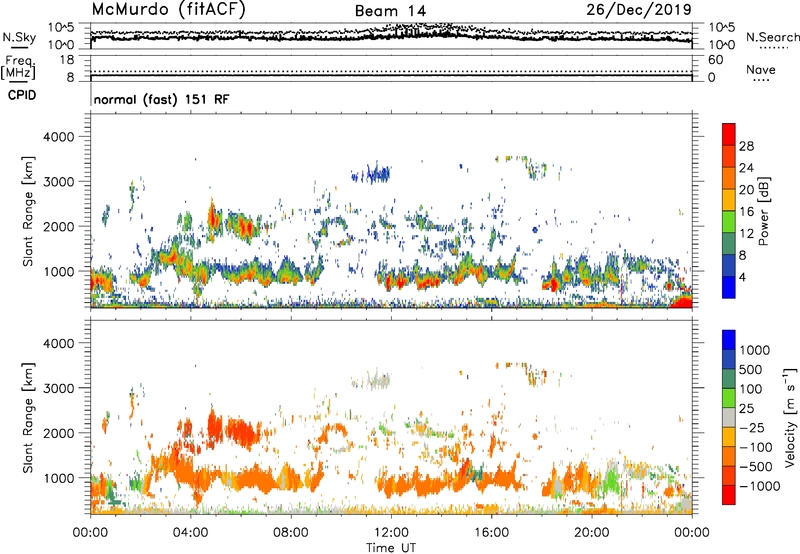Screen dimensions: 800x554
Task: Click the 'normal (fast) 151 RF' text
Action: [161, 99]
